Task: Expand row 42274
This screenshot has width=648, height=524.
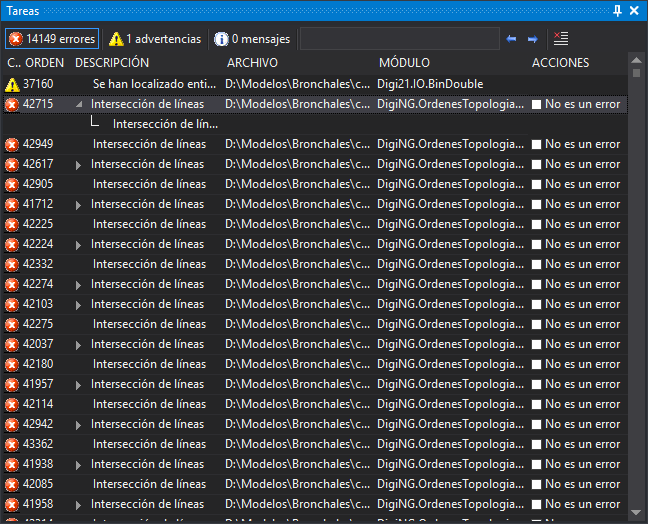Action: tap(78, 285)
